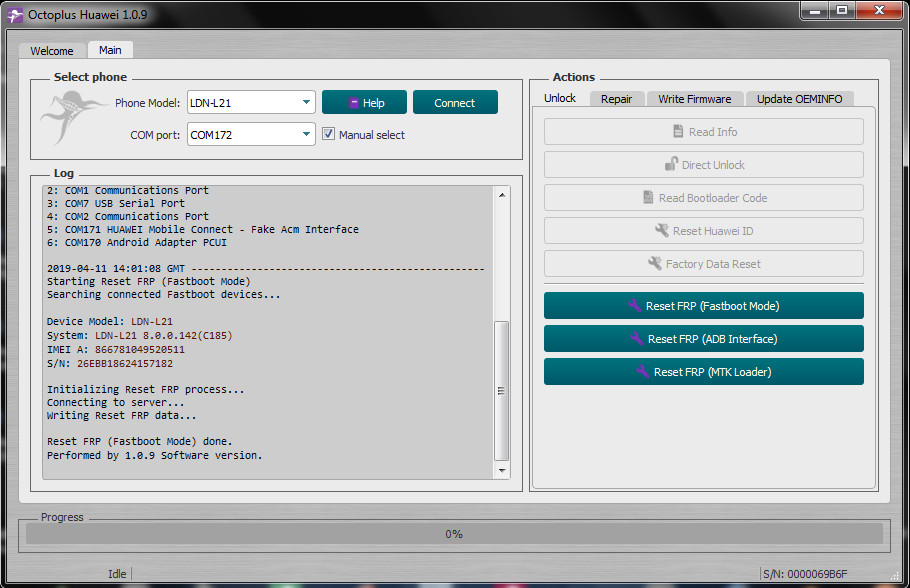Click the file icon beside Read Bootloader Code
Screen dimensions: 910x588
[x=648, y=197]
